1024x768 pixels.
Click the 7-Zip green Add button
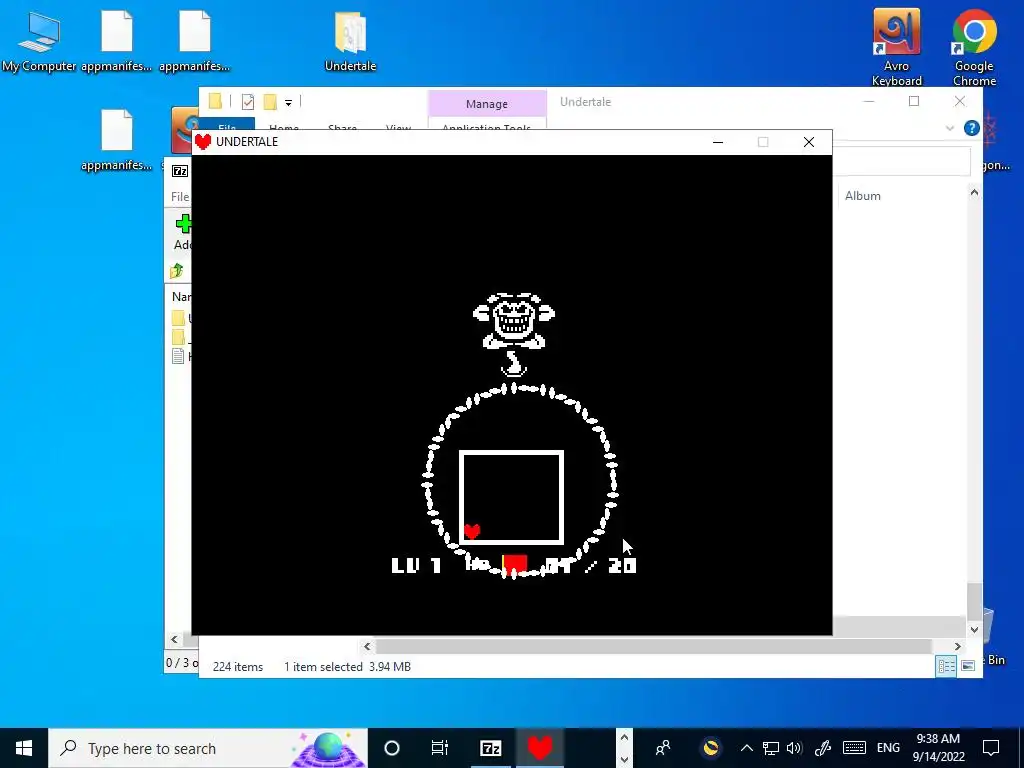(184, 224)
